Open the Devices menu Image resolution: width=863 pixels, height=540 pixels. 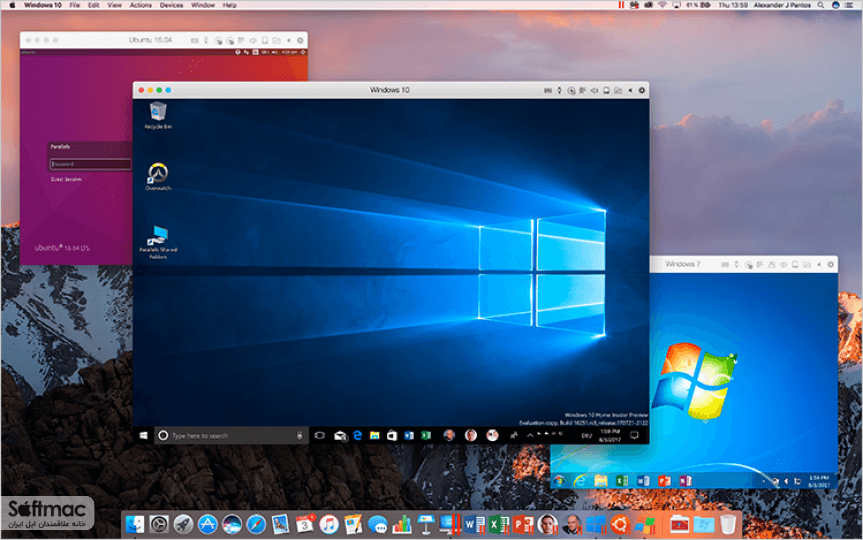tap(172, 5)
